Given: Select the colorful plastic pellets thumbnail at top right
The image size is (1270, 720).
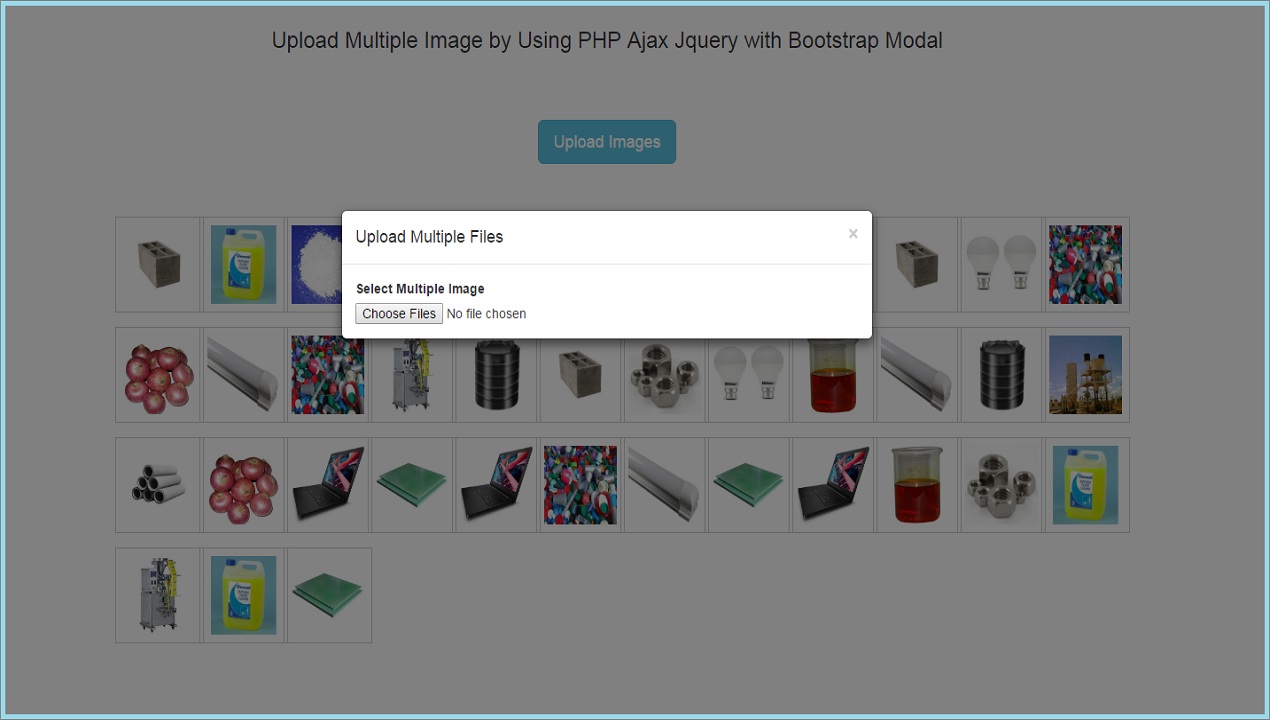Looking at the screenshot, I should 1085,264.
